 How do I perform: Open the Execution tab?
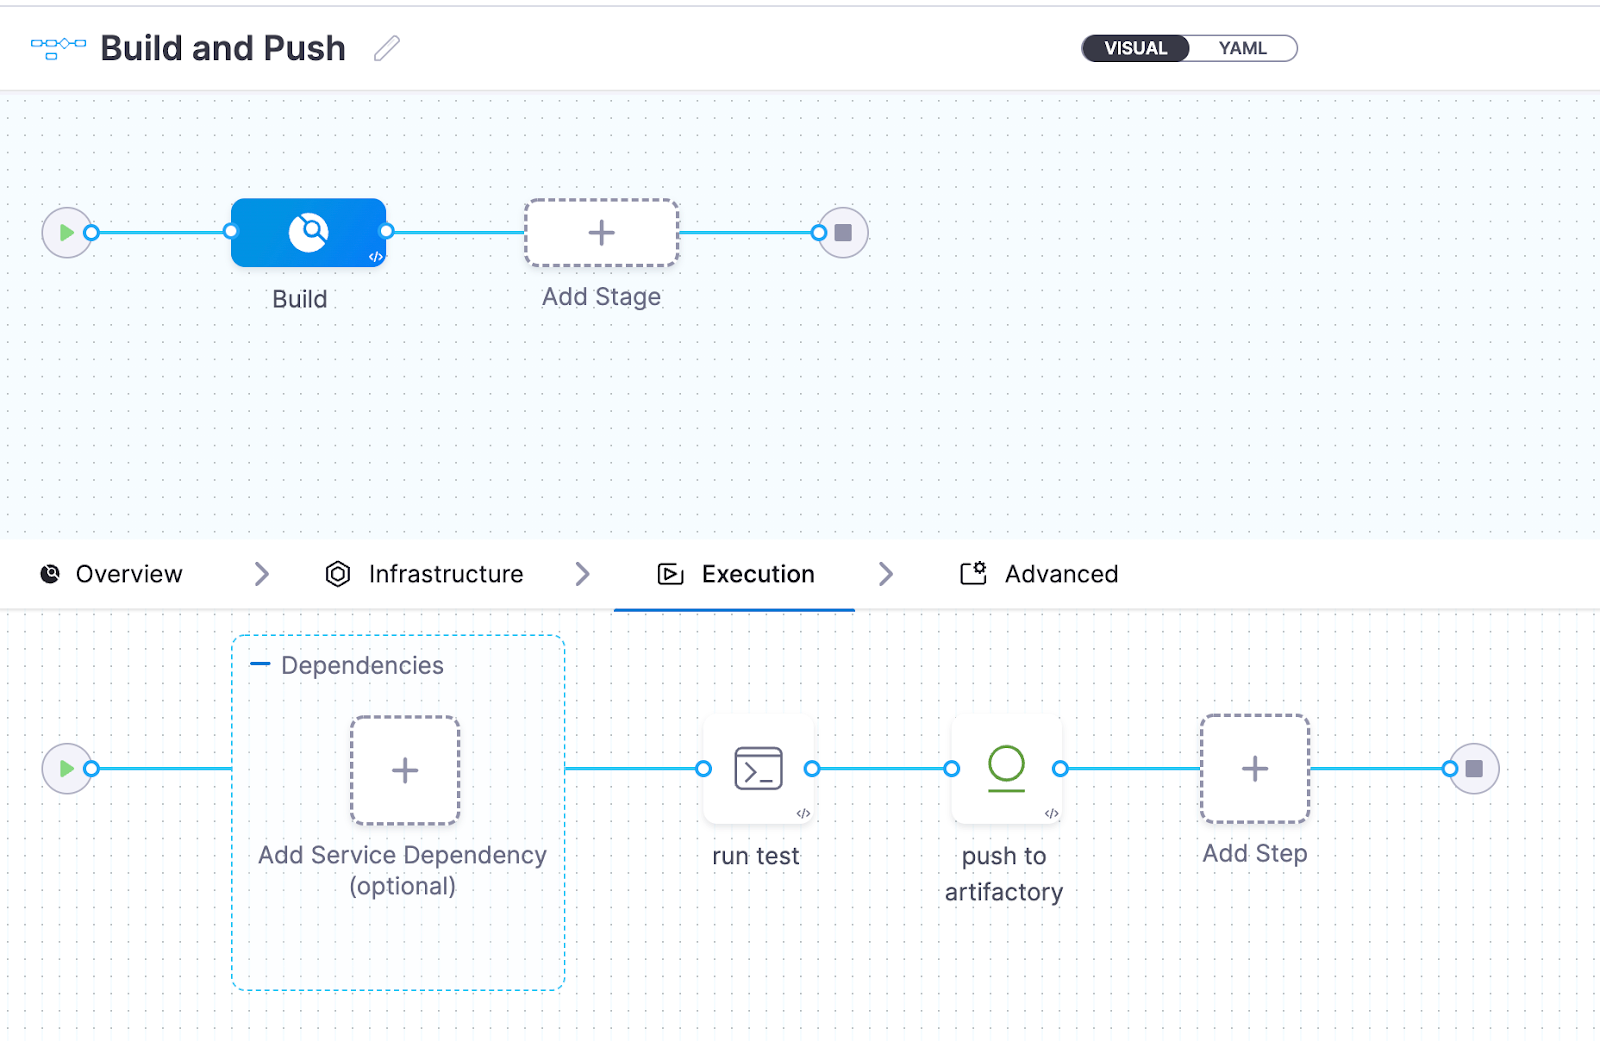[x=736, y=574]
